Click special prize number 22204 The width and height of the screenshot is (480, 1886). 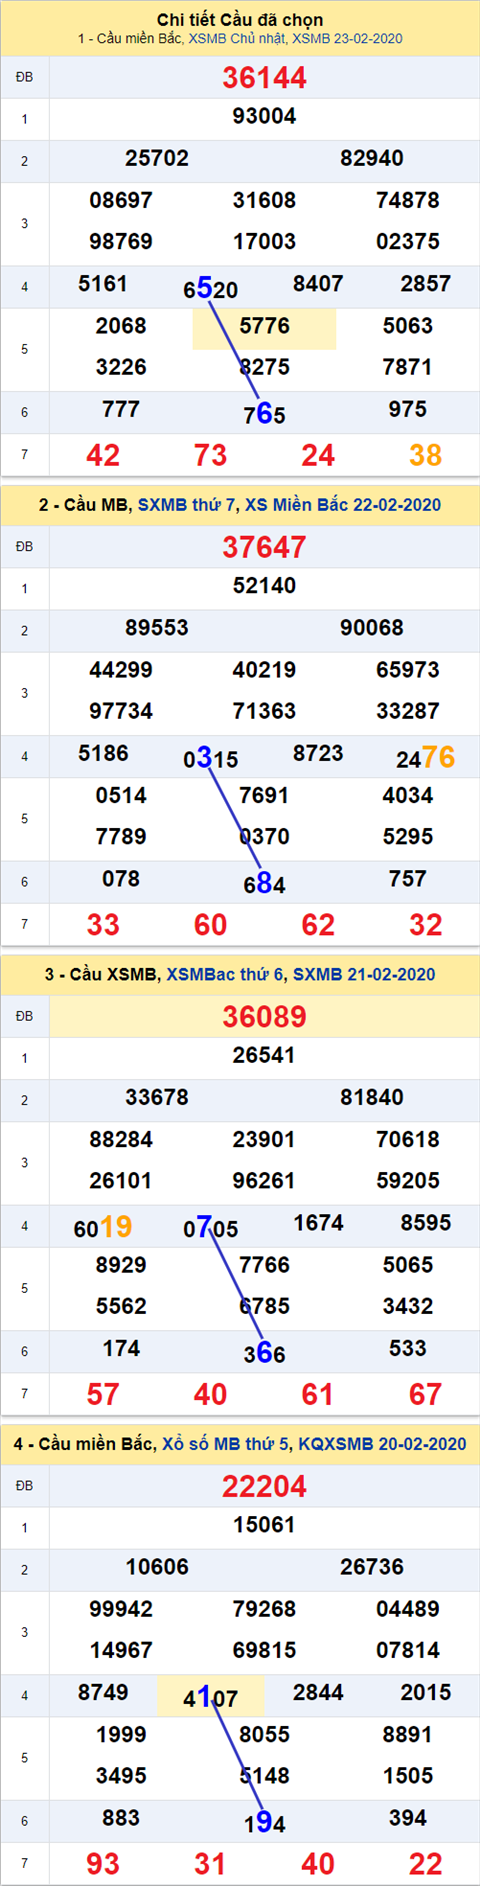coord(264,1486)
